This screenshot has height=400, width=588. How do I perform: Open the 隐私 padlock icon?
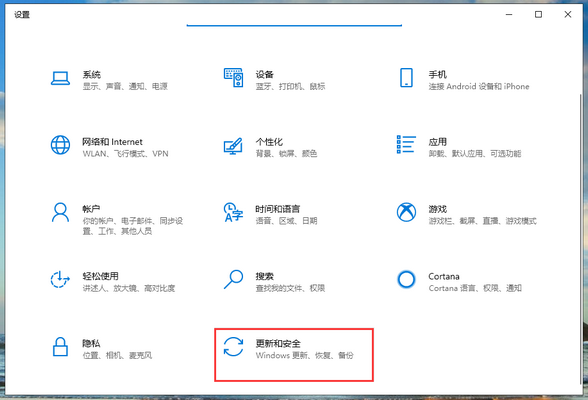point(60,347)
